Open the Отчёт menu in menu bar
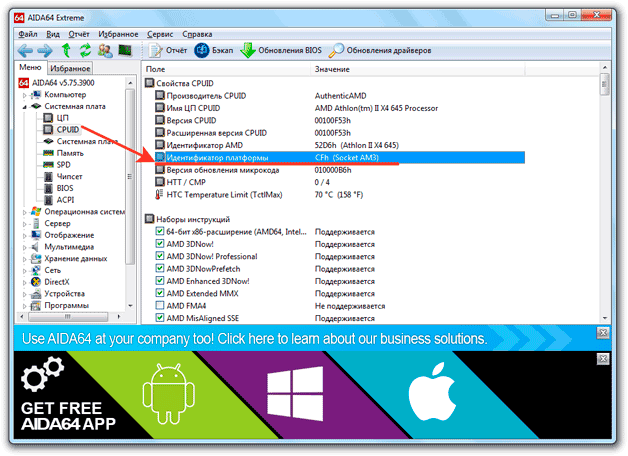628x456 pixels. pyautogui.click(x=79, y=34)
